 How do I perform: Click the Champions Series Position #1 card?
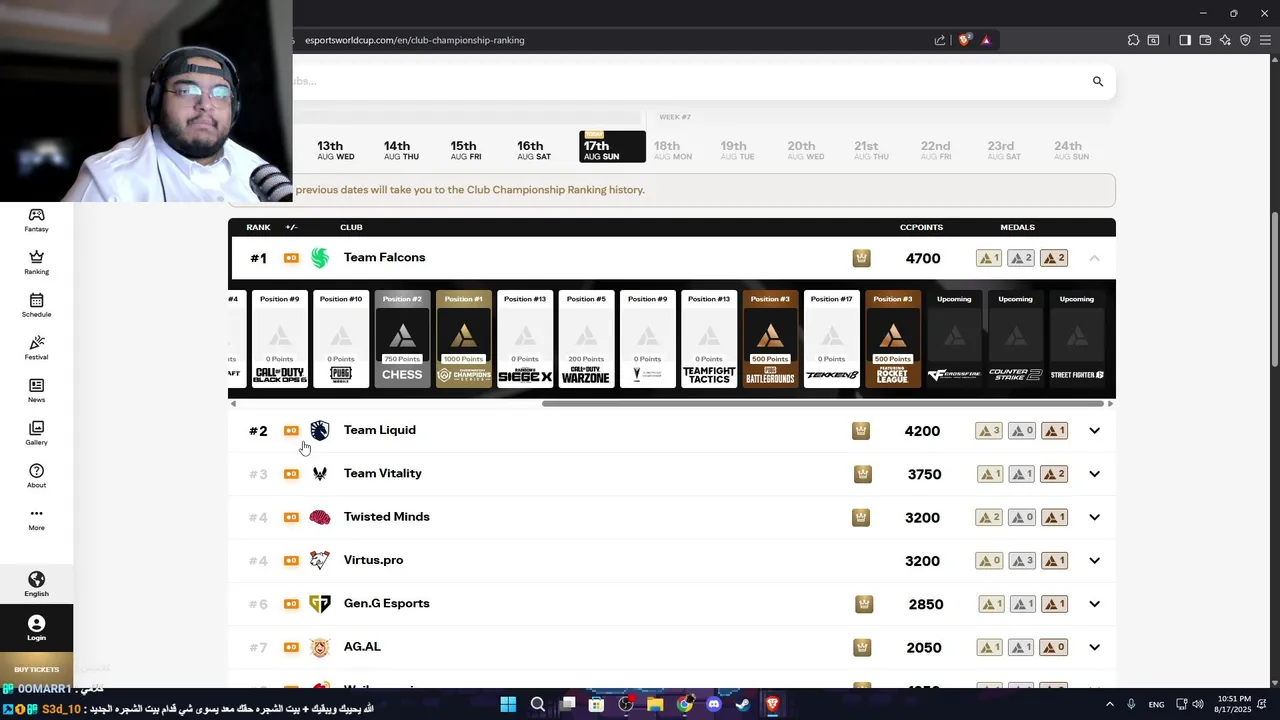(x=464, y=339)
